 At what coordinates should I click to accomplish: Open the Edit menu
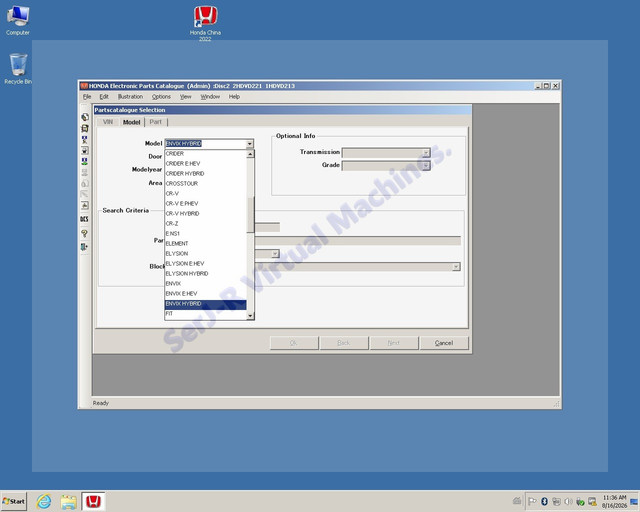(x=104, y=97)
